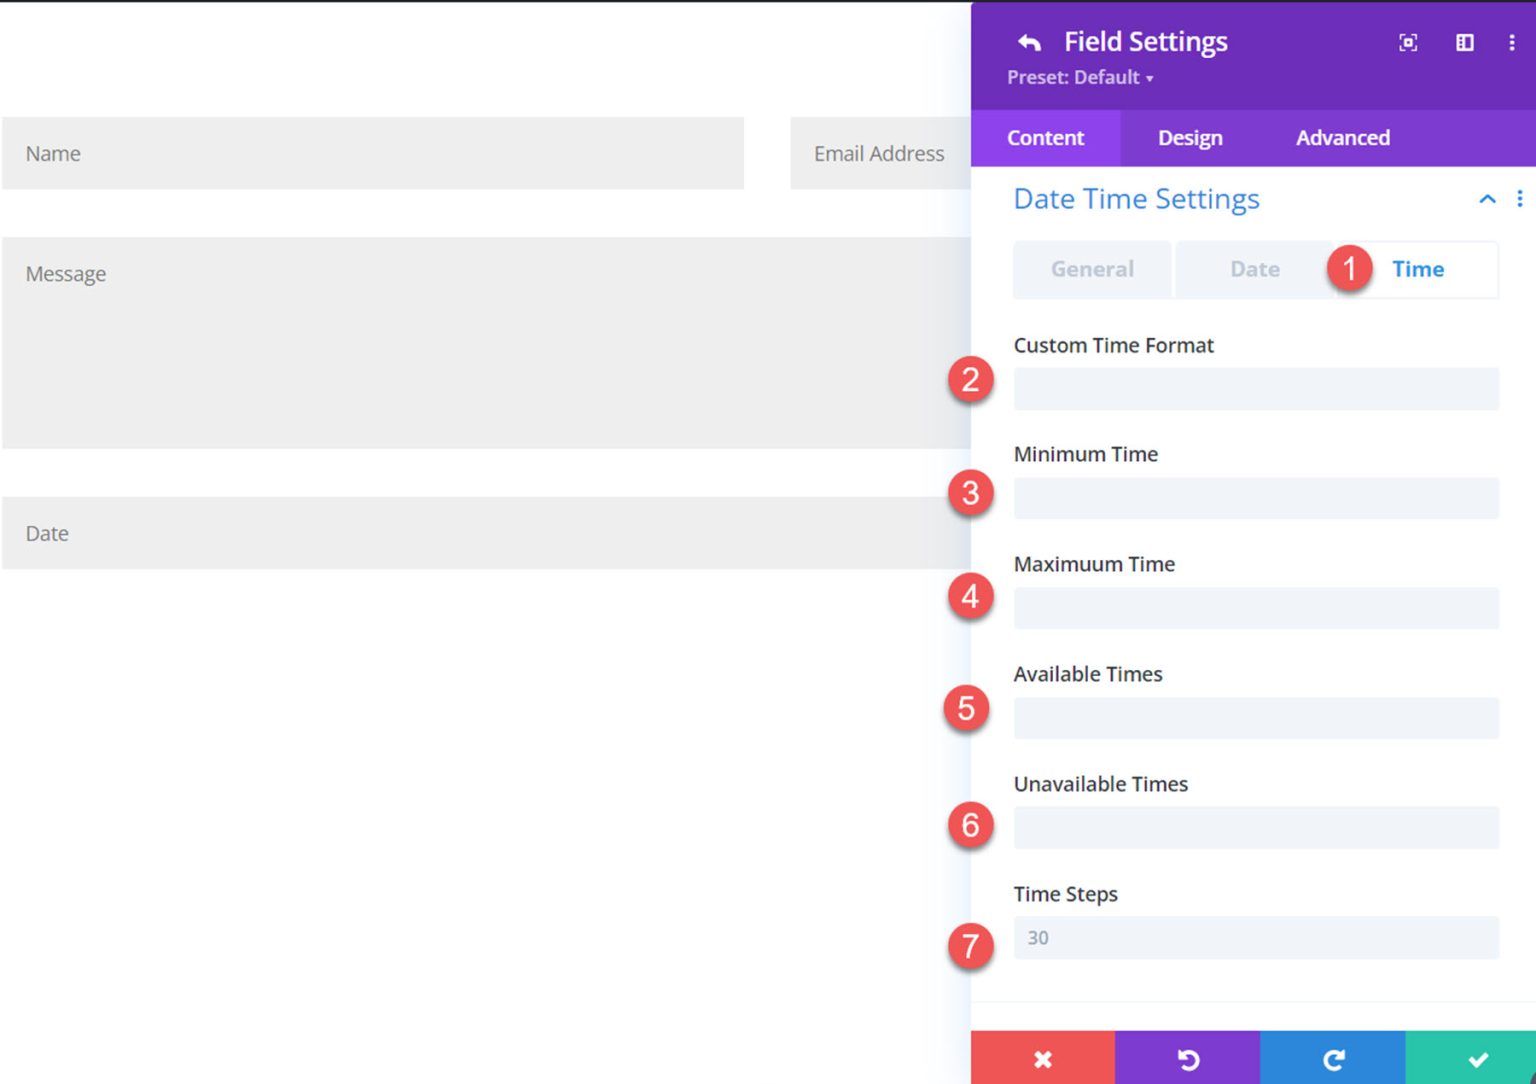Viewport: 1536px width, 1084px height.
Task: Select the Date tab
Action: (x=1254, y=269)
